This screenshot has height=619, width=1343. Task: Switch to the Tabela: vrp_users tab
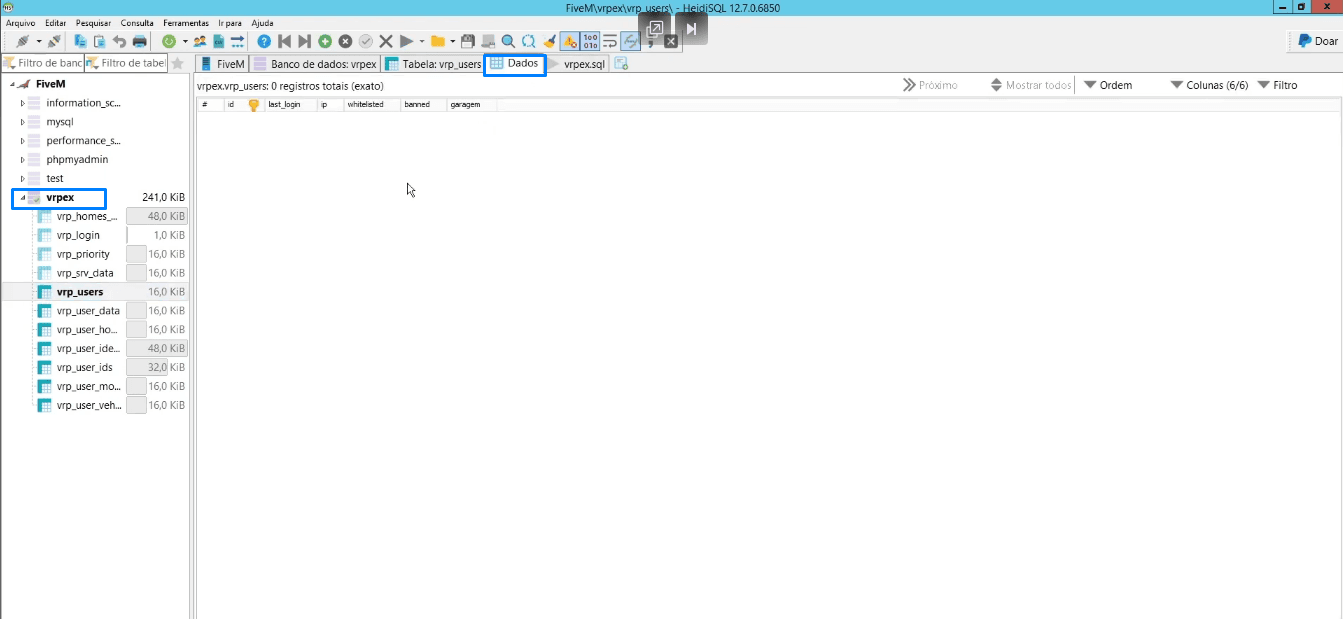tap(433, 64)
